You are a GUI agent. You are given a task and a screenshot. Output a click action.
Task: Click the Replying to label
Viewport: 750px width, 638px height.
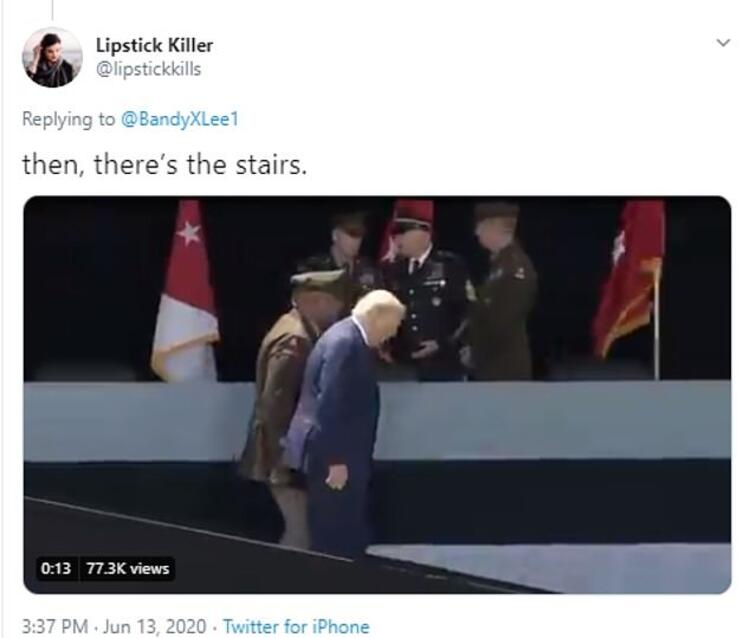point(68,119)
